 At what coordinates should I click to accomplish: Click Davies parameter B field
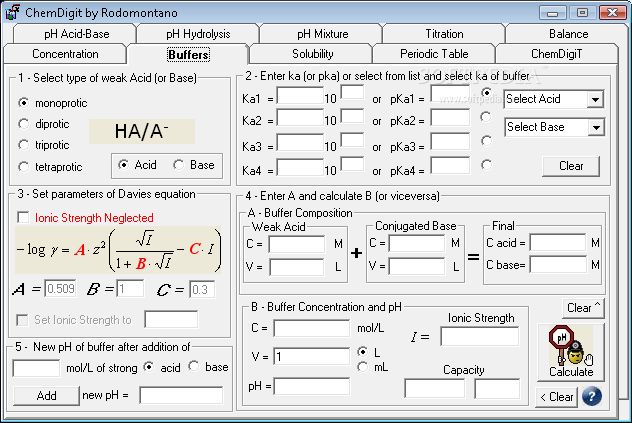click(x=130, y=289)
